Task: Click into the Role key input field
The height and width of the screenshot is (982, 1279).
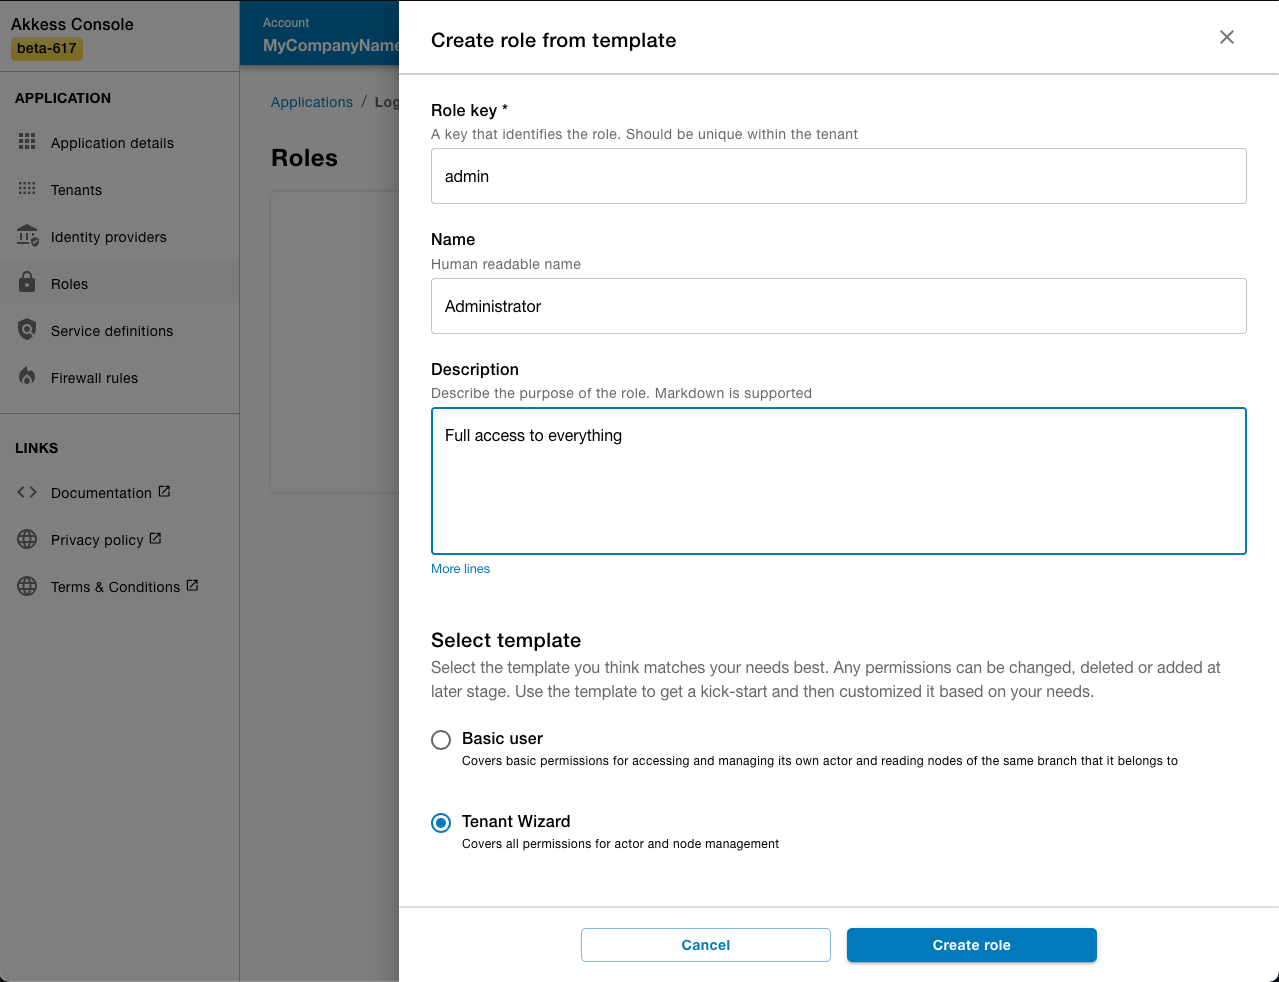Action: point(838,176)
